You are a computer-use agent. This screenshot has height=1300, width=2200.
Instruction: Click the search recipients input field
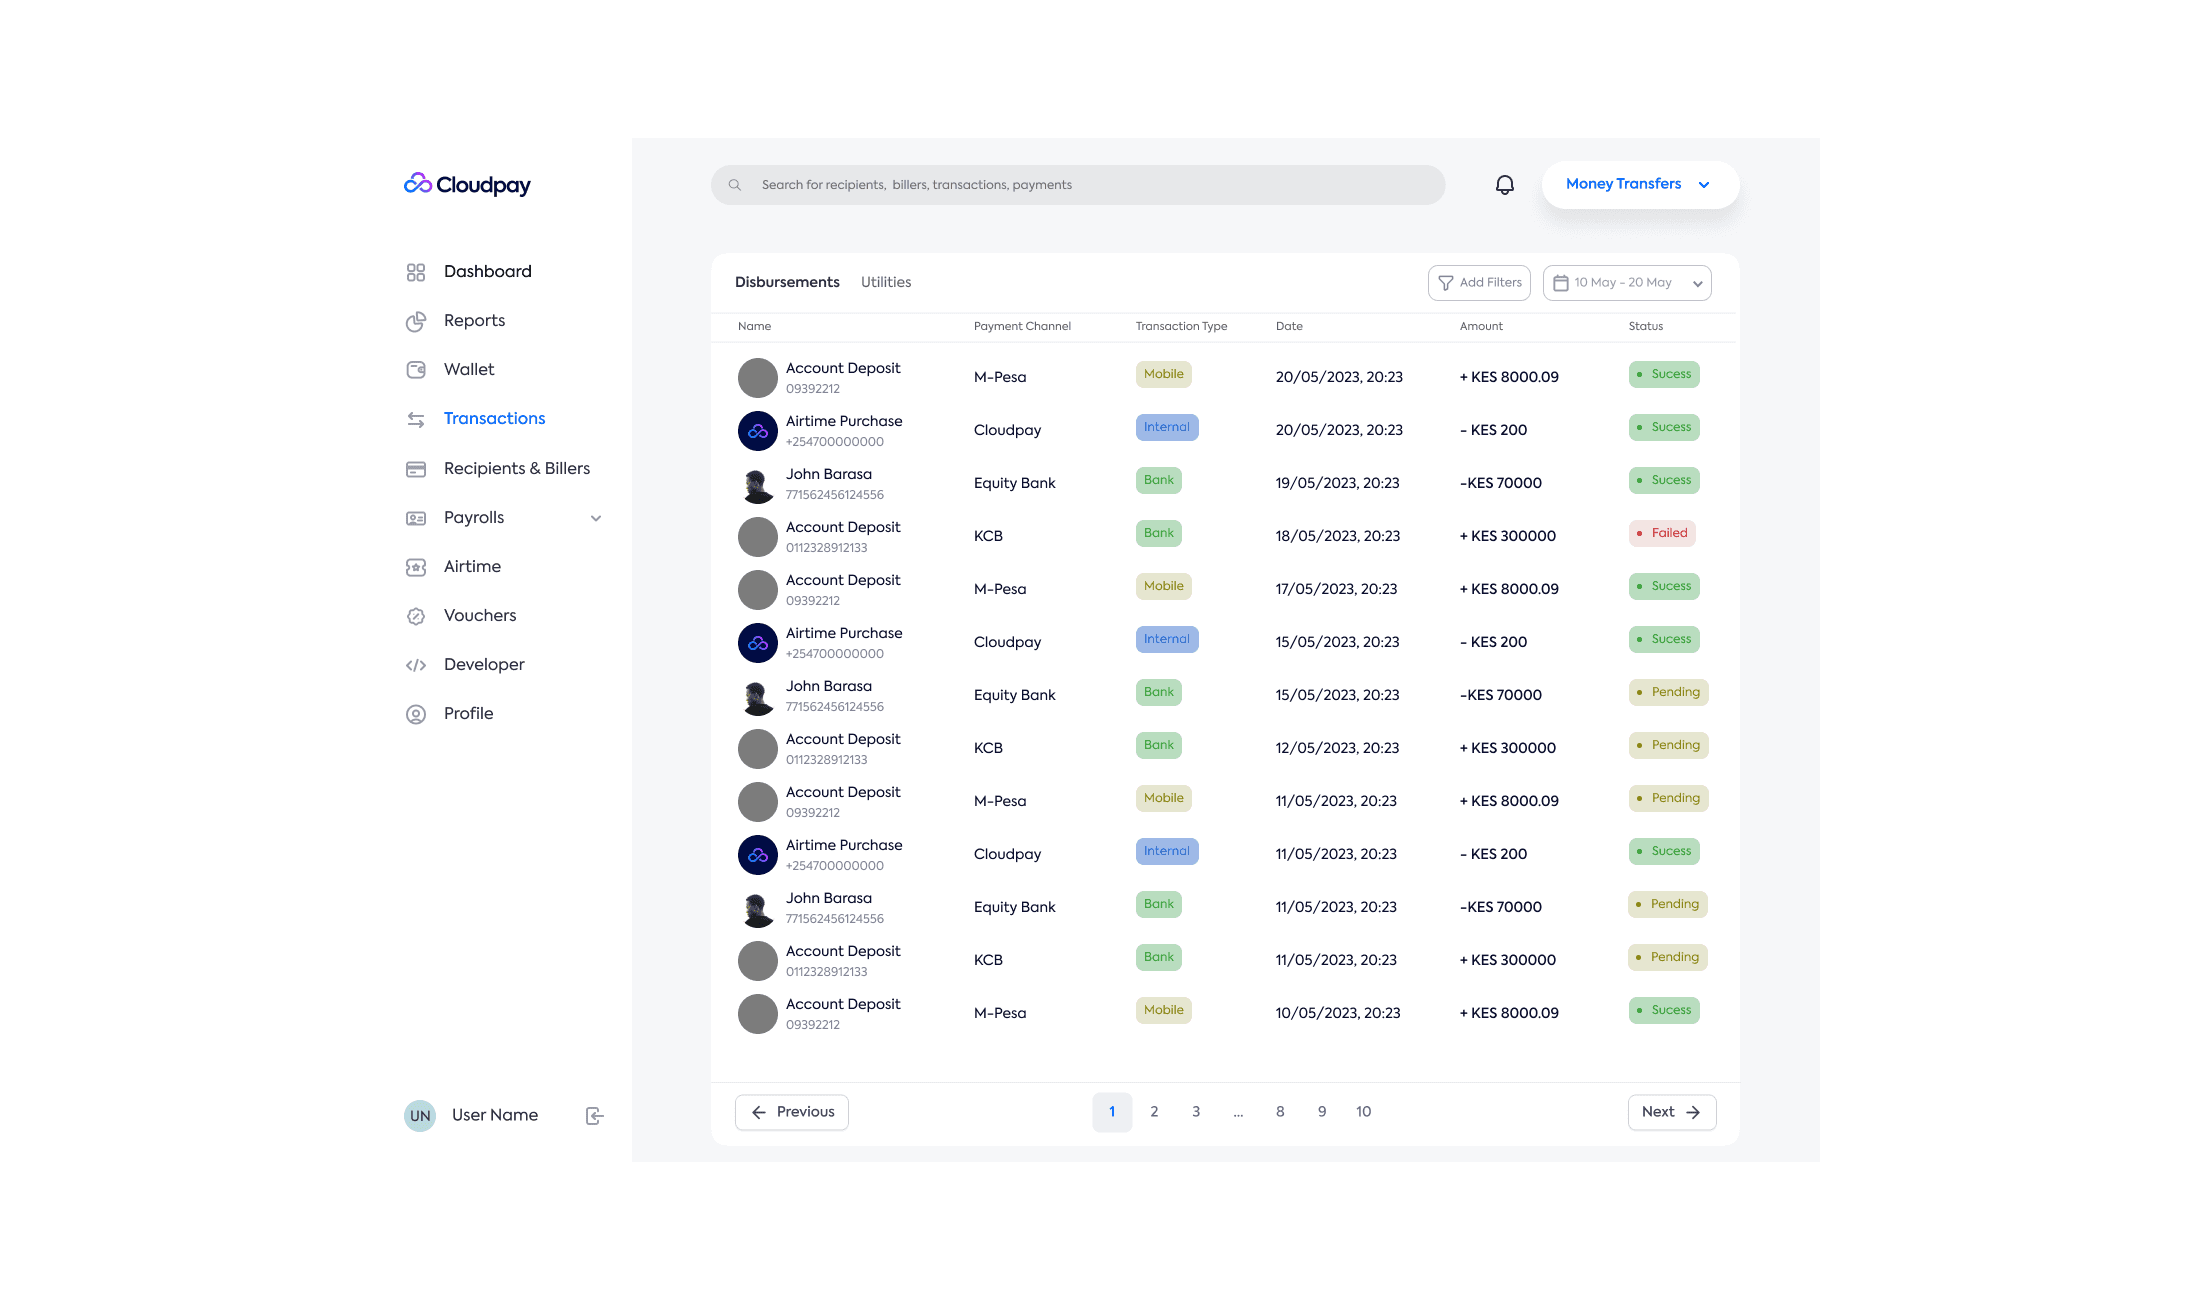coord(1078,185)
